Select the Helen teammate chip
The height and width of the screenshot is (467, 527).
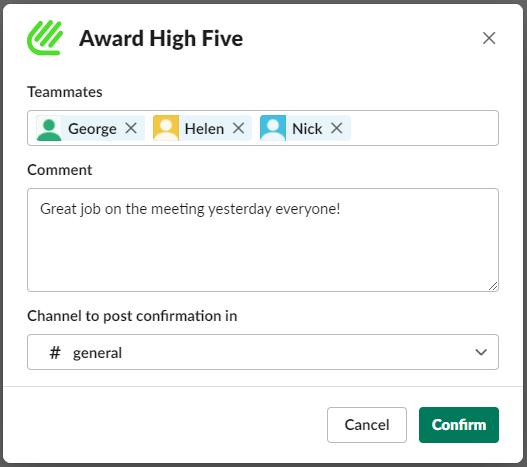tap(202, 128)
